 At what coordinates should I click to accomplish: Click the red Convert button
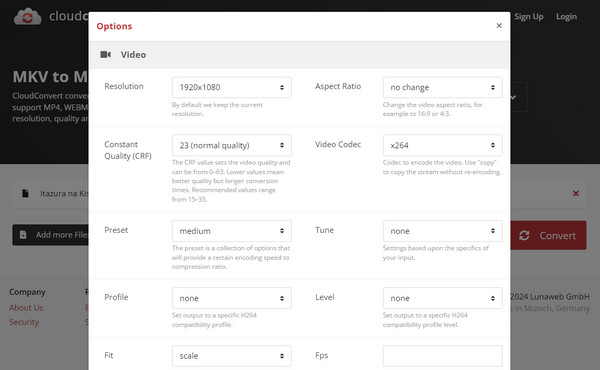pyautogui.click(x=548, y=235)
